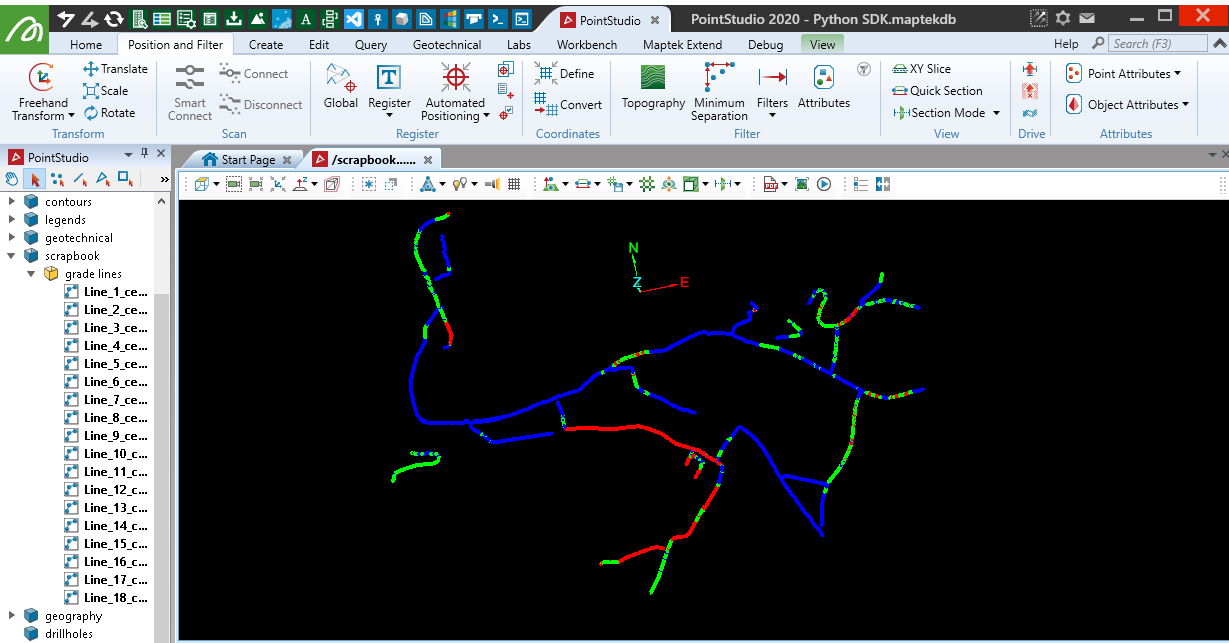Open the Labs ribbon tab
This screenshot has width=1229, height=643.
(x=519, y=44)
